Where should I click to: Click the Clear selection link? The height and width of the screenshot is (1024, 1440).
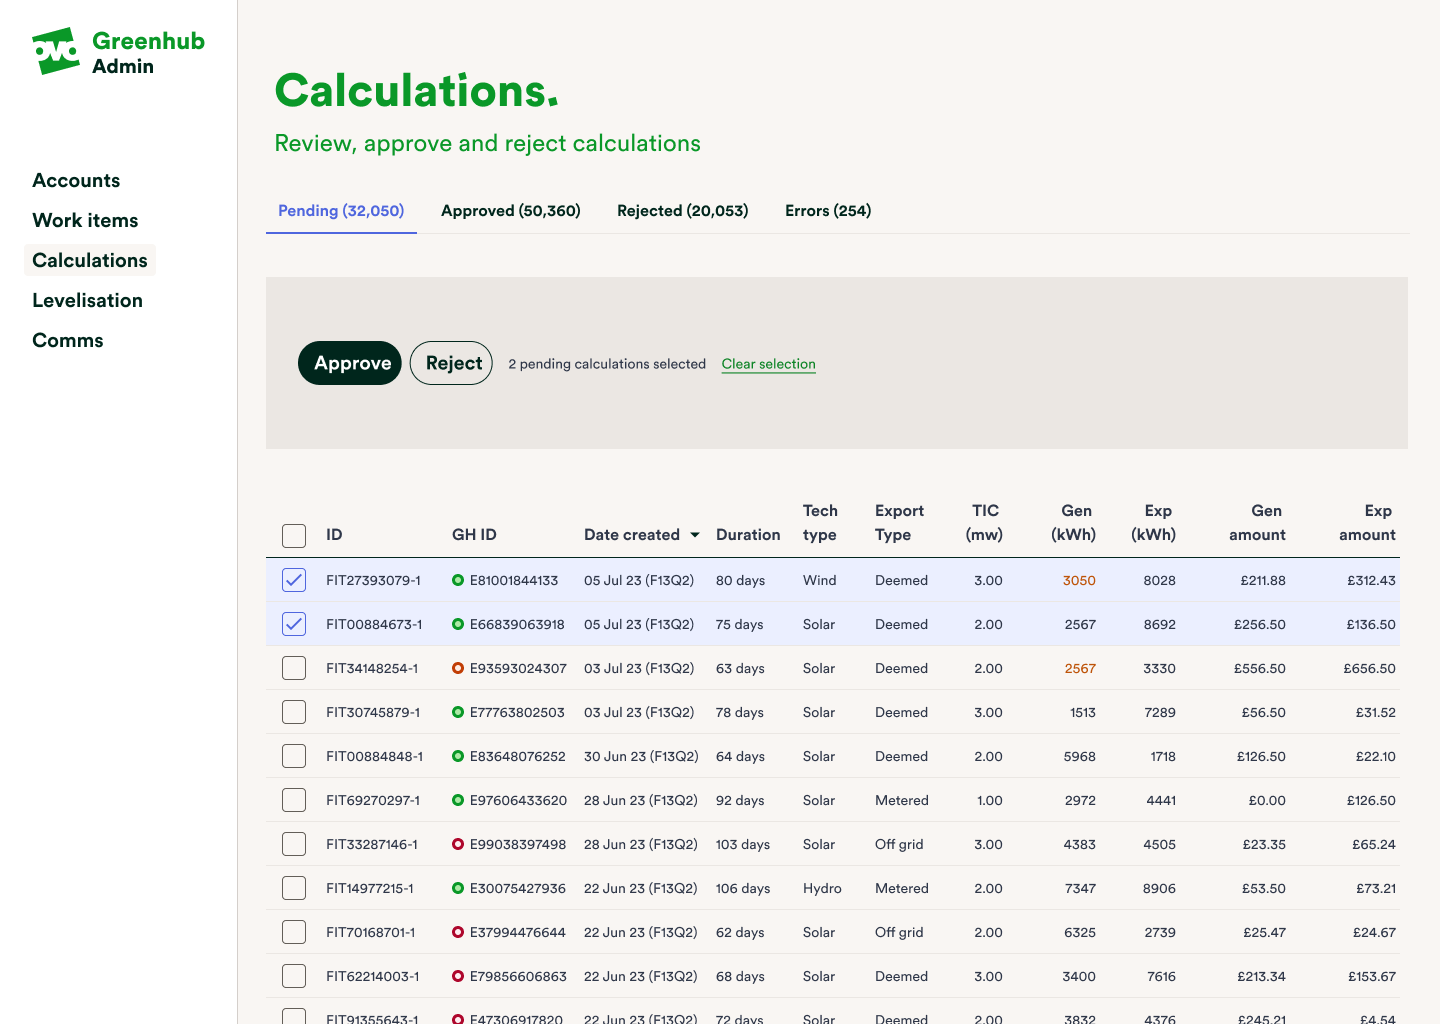(768, 364)
